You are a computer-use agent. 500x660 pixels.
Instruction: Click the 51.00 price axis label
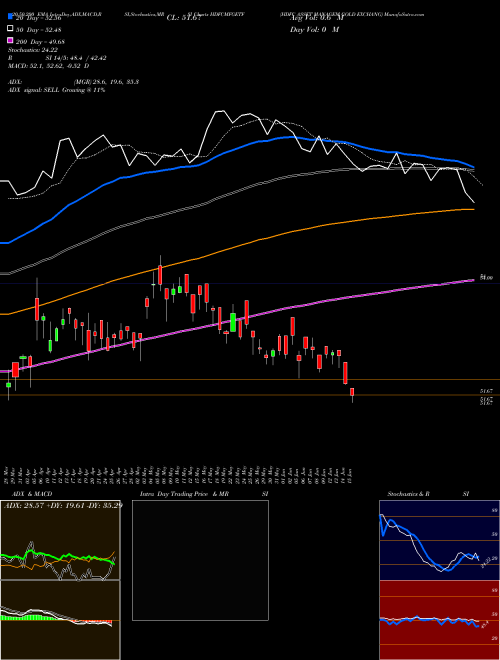coord(487,277)
